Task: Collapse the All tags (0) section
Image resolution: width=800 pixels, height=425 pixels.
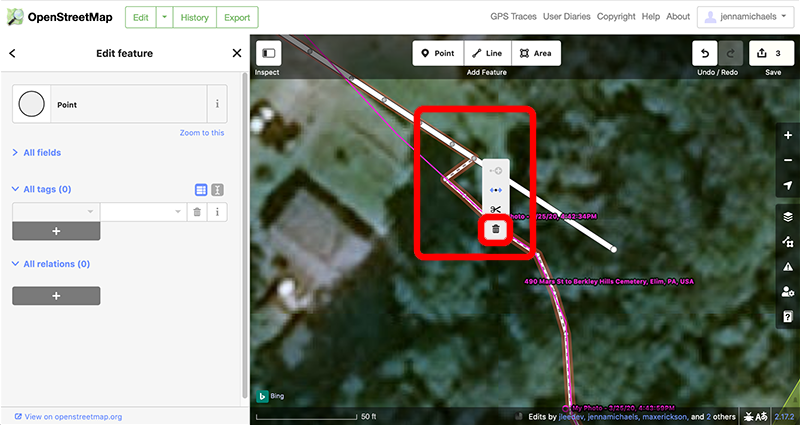Action: [41, 189]
